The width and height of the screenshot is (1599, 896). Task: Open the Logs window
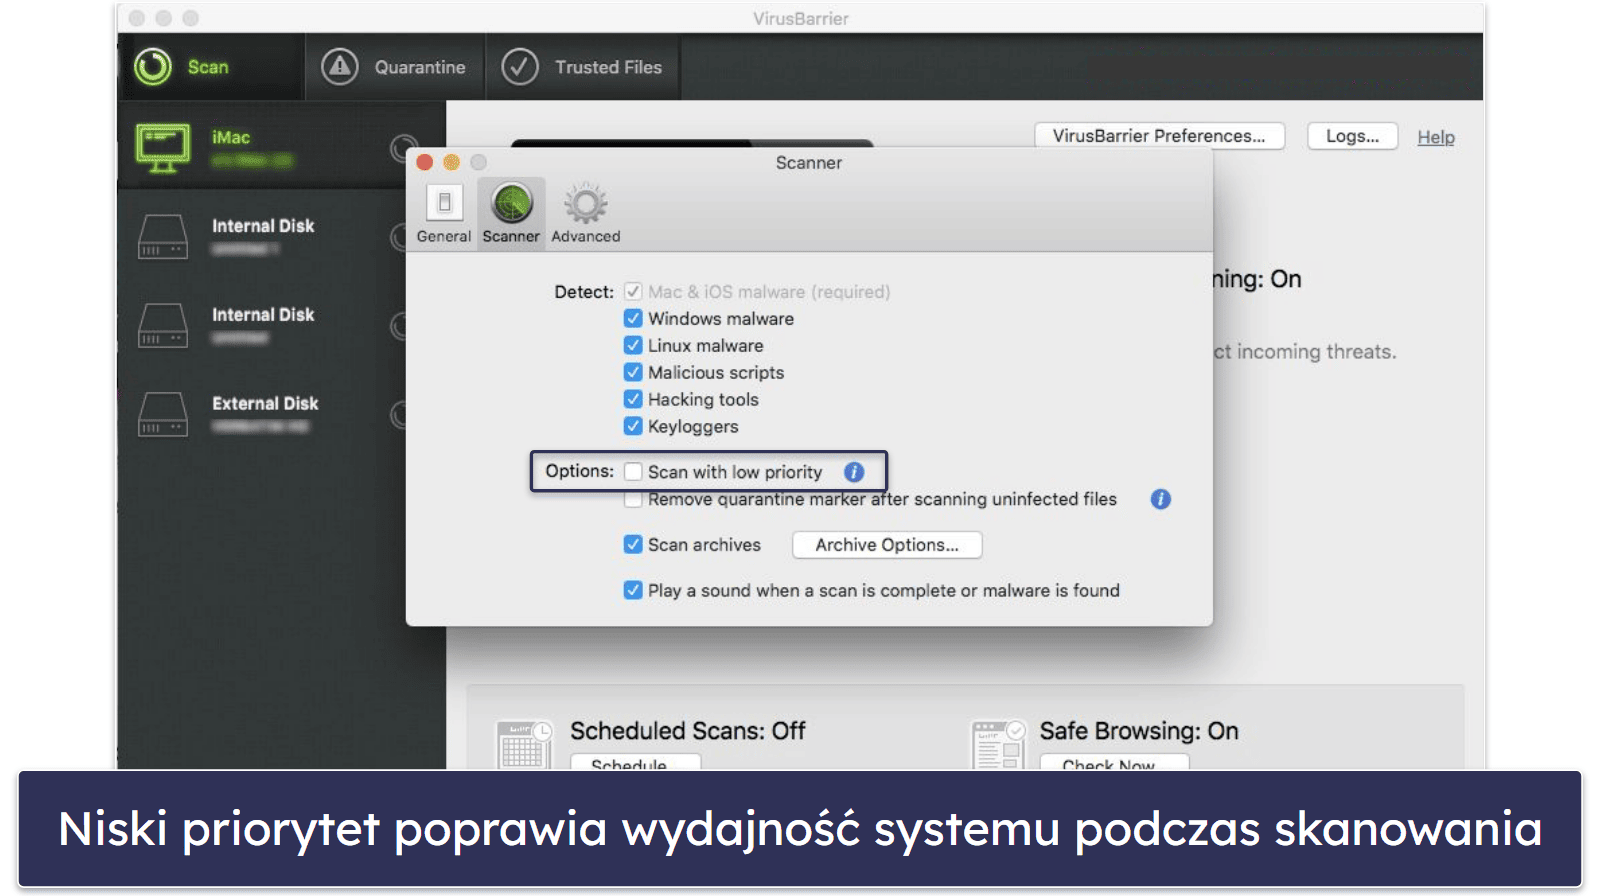click(x=1352, y=136)
